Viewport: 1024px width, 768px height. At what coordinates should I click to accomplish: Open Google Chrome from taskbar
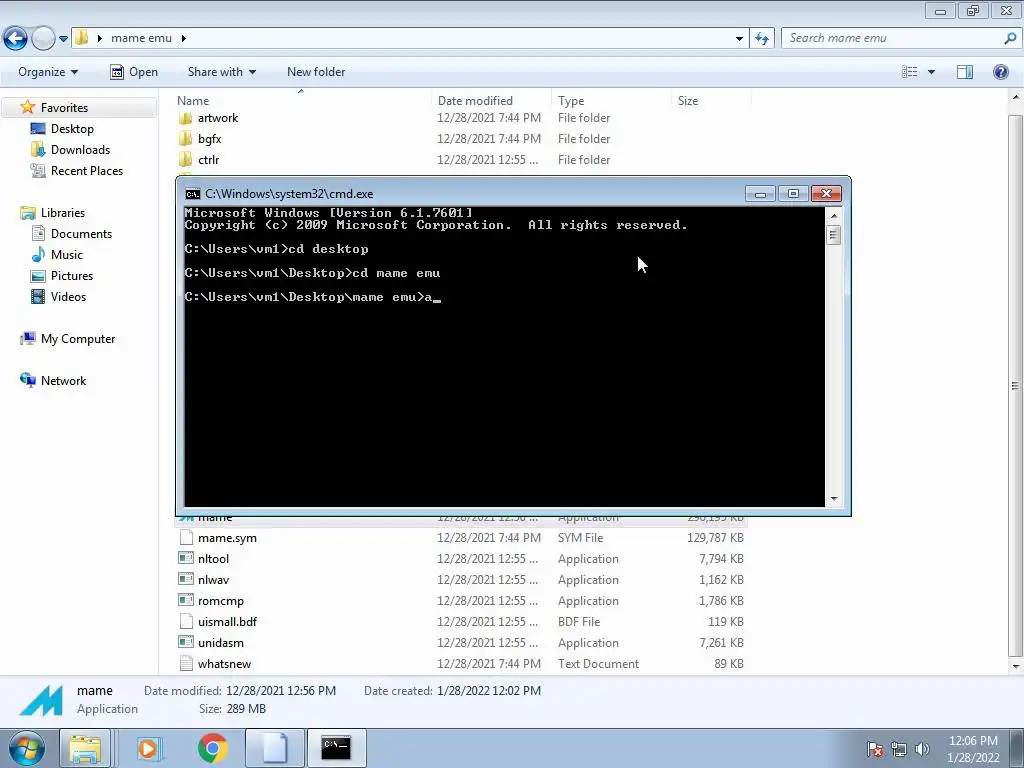[212, 748]
